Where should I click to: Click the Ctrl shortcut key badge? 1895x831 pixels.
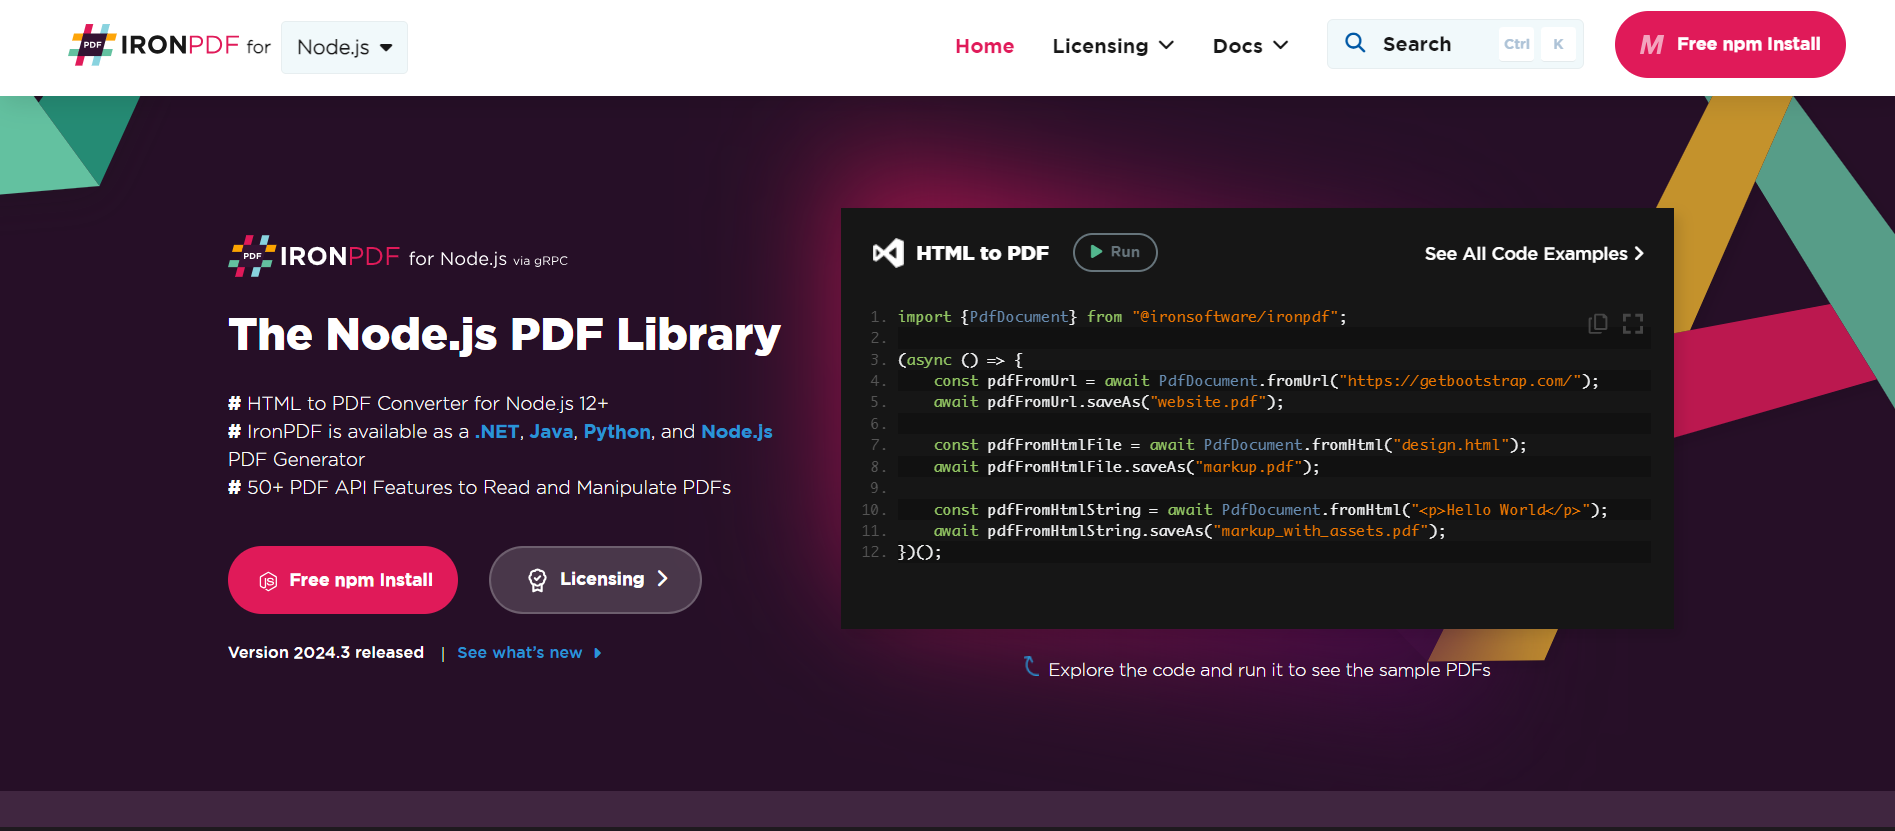coord(1517,44)
